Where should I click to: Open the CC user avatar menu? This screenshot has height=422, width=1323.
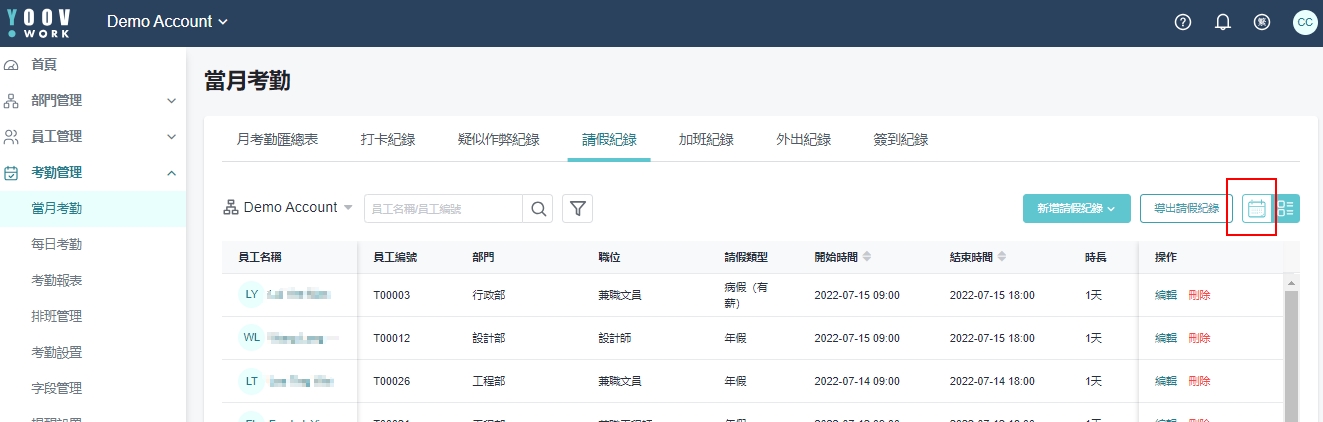click(x=1304, y=22)
